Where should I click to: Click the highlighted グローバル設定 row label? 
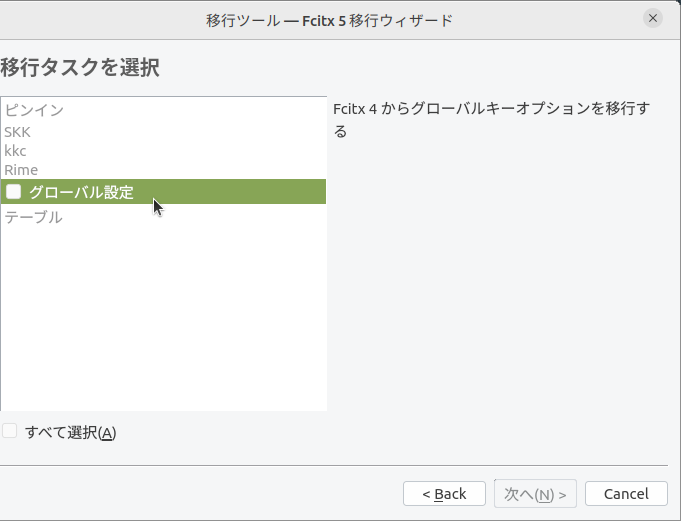pos(81,192)
